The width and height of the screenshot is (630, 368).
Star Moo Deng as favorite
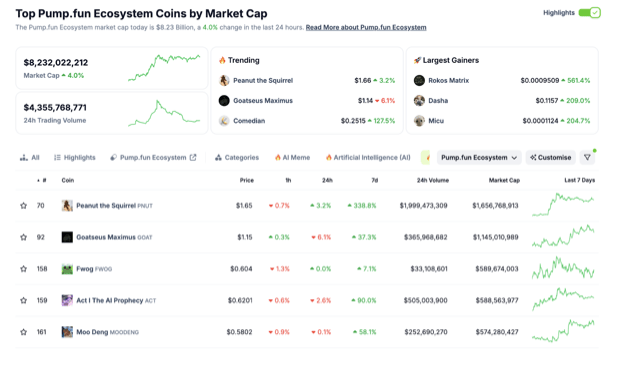[23, 332]
